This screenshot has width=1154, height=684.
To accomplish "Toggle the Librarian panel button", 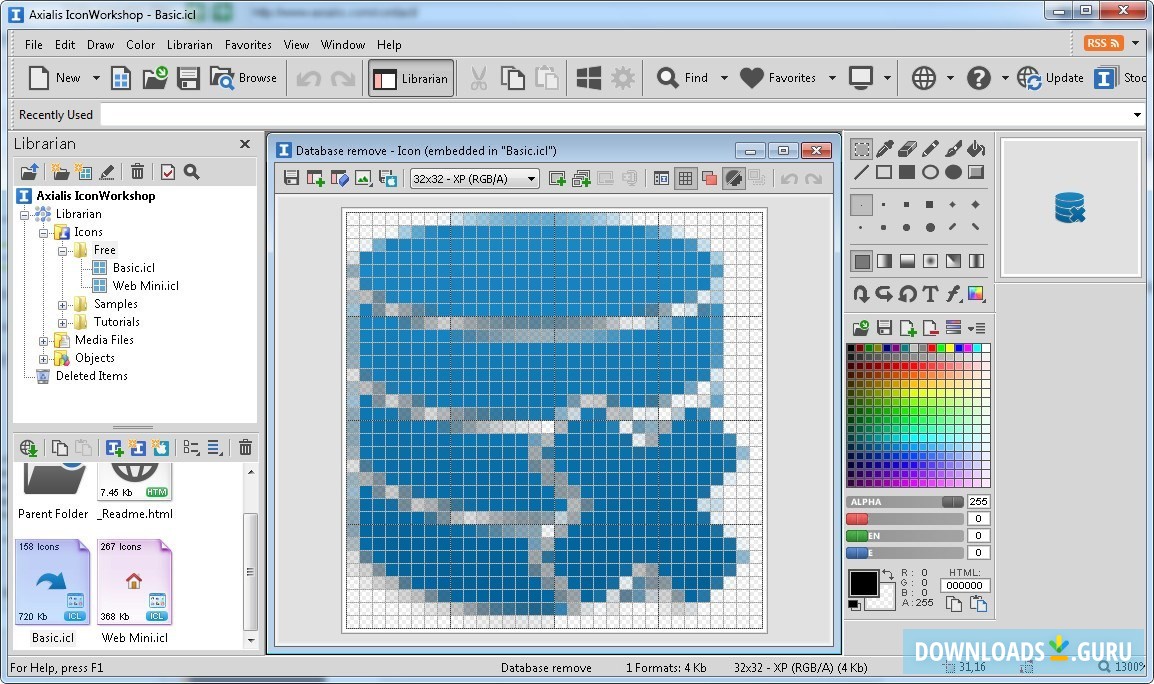I will 411,78.
